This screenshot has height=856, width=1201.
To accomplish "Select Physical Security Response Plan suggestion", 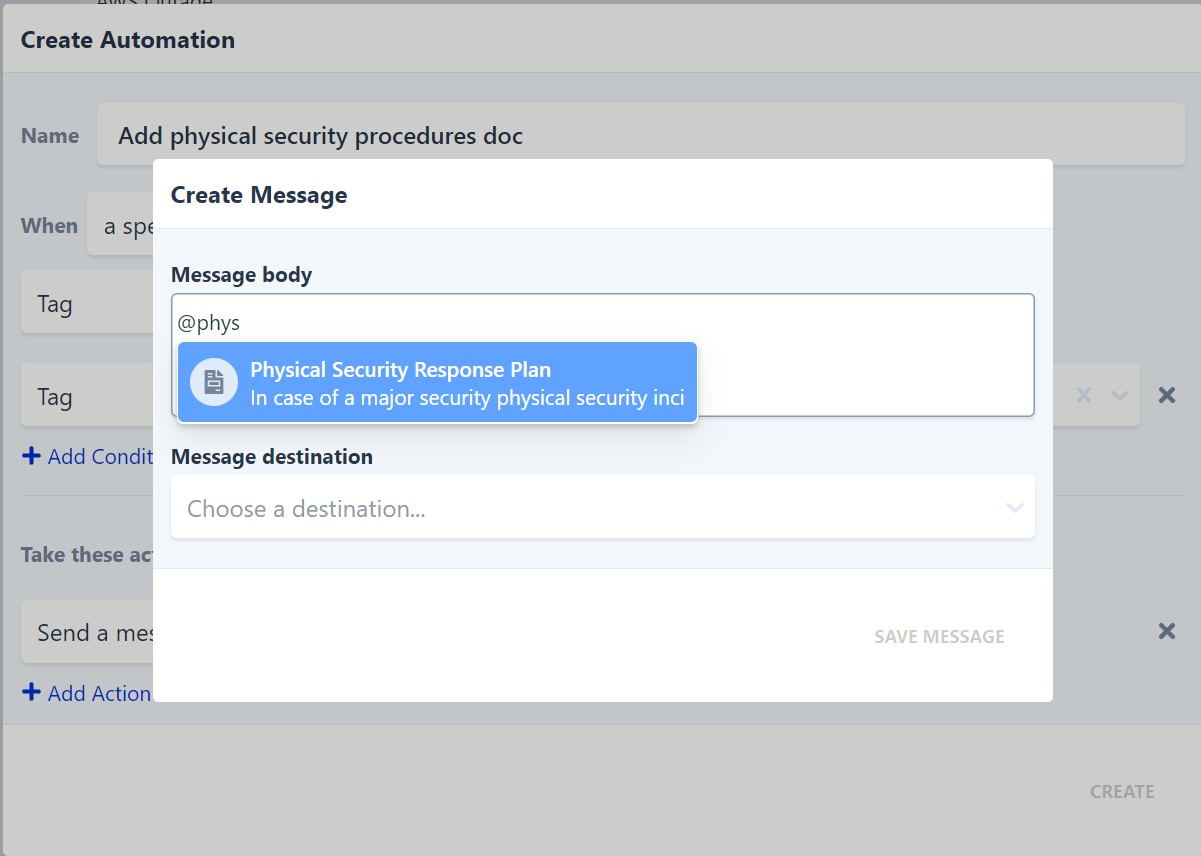I will 437,383.
